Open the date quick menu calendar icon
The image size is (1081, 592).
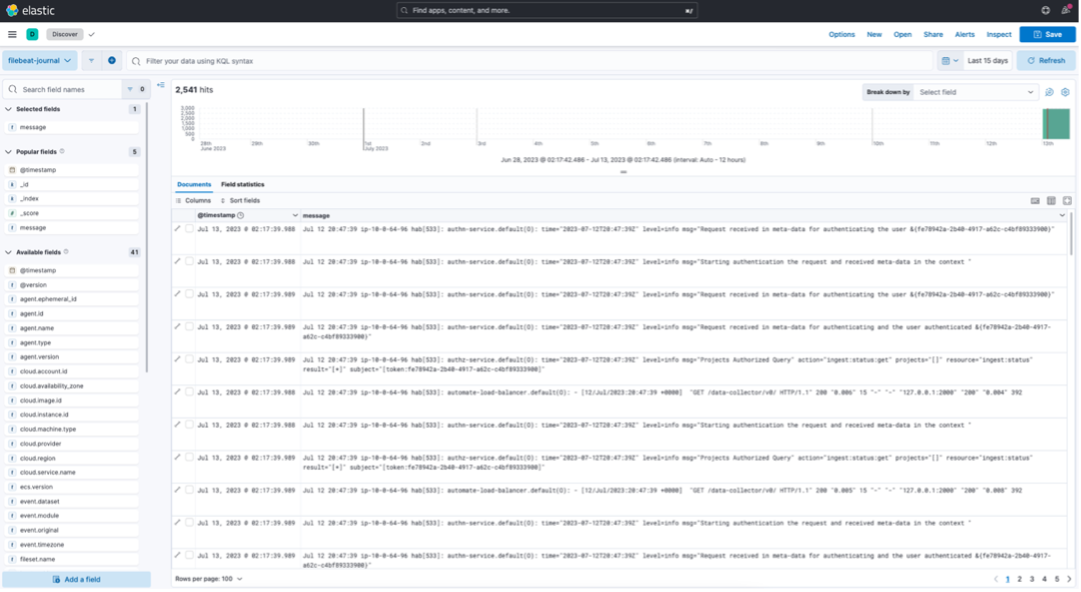click(x=949, y=61)
